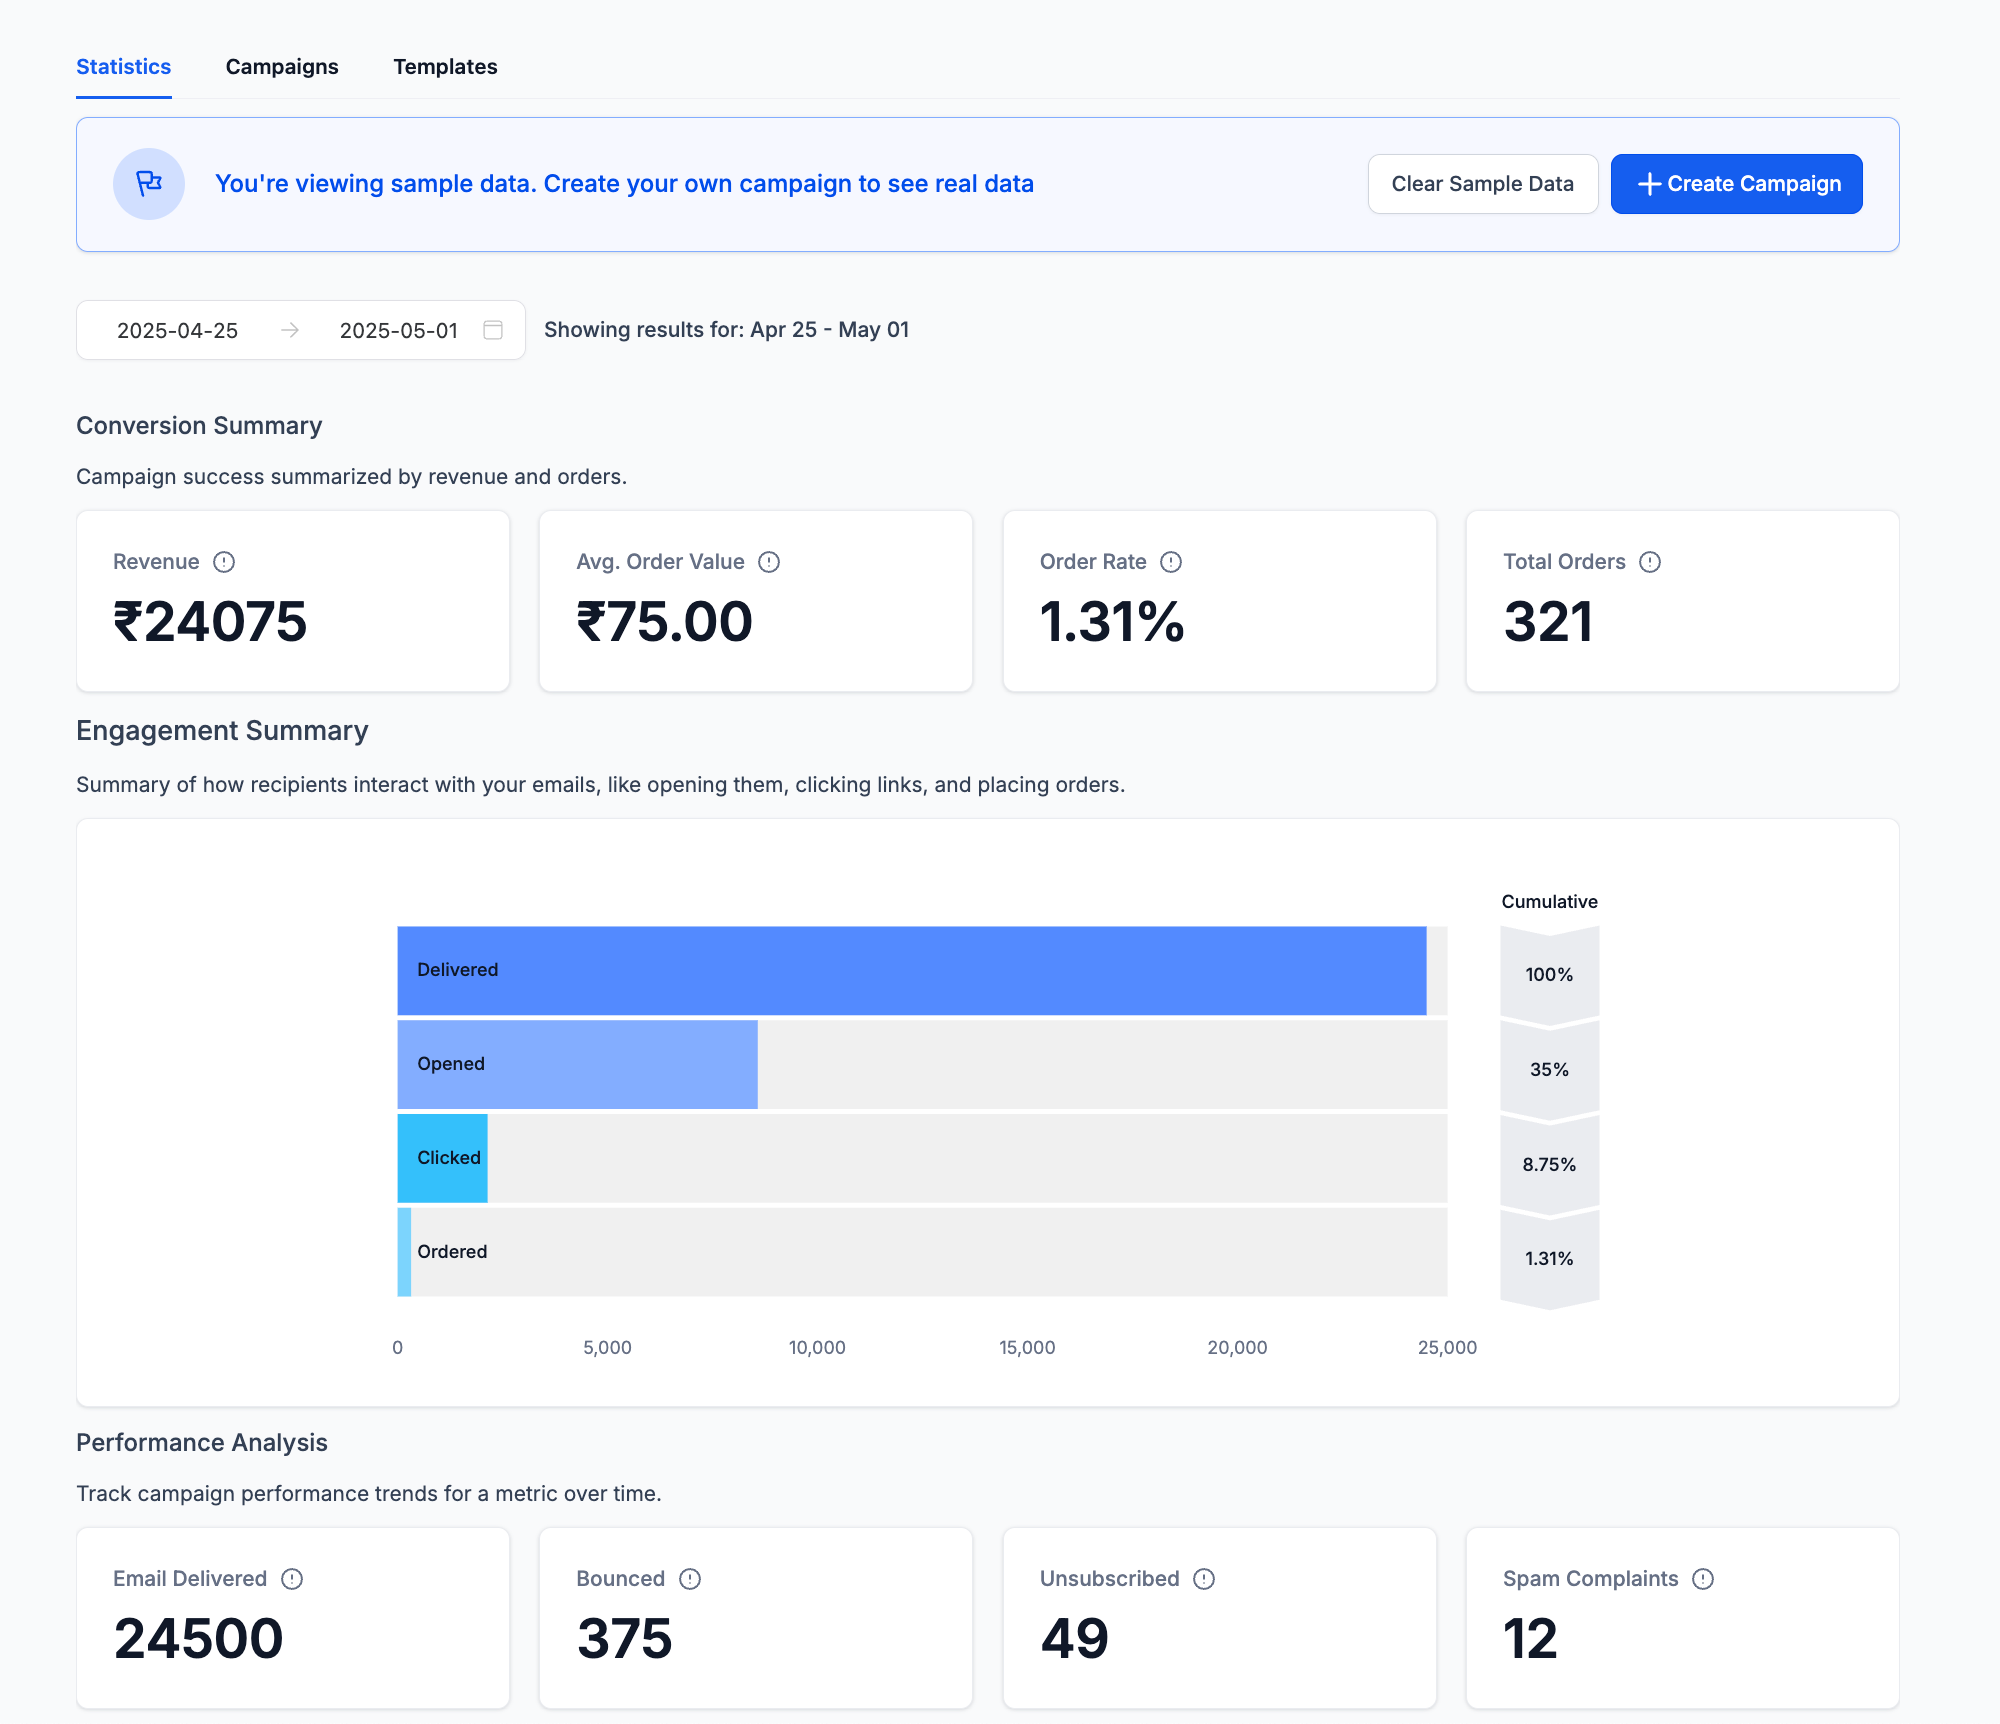The width and height of the screenshot is (2000, 1724).
Task: Click the Total Orders info icon
Action: pyautogui.click(x=1650, y=562)
